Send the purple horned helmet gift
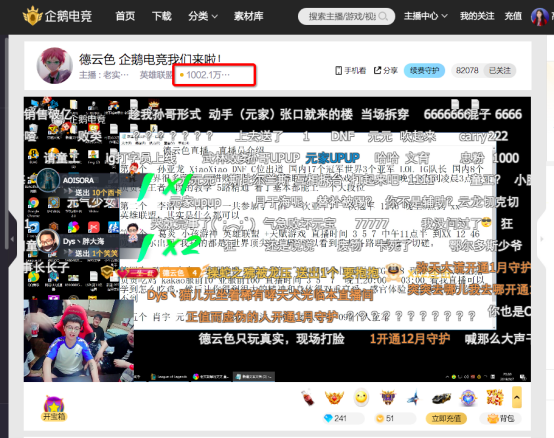 (388, 398)
